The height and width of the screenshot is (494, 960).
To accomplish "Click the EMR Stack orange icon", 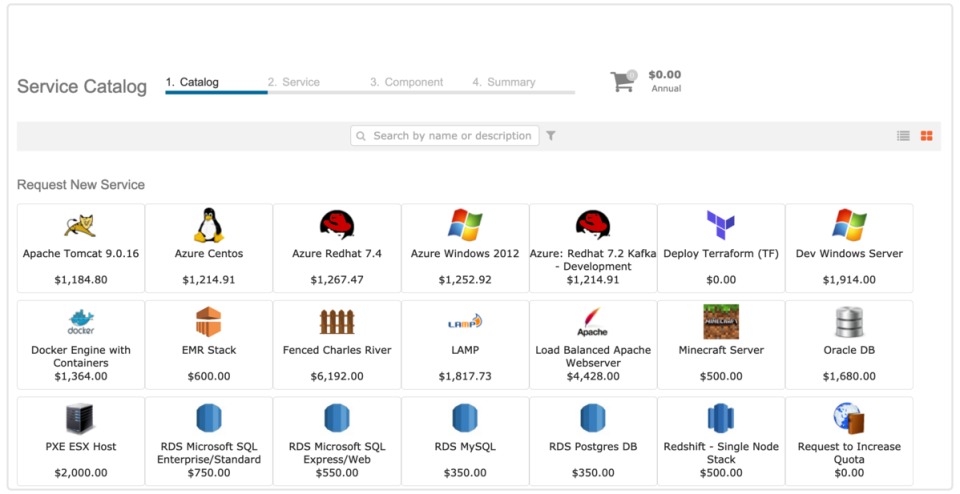I will point(208,321).
